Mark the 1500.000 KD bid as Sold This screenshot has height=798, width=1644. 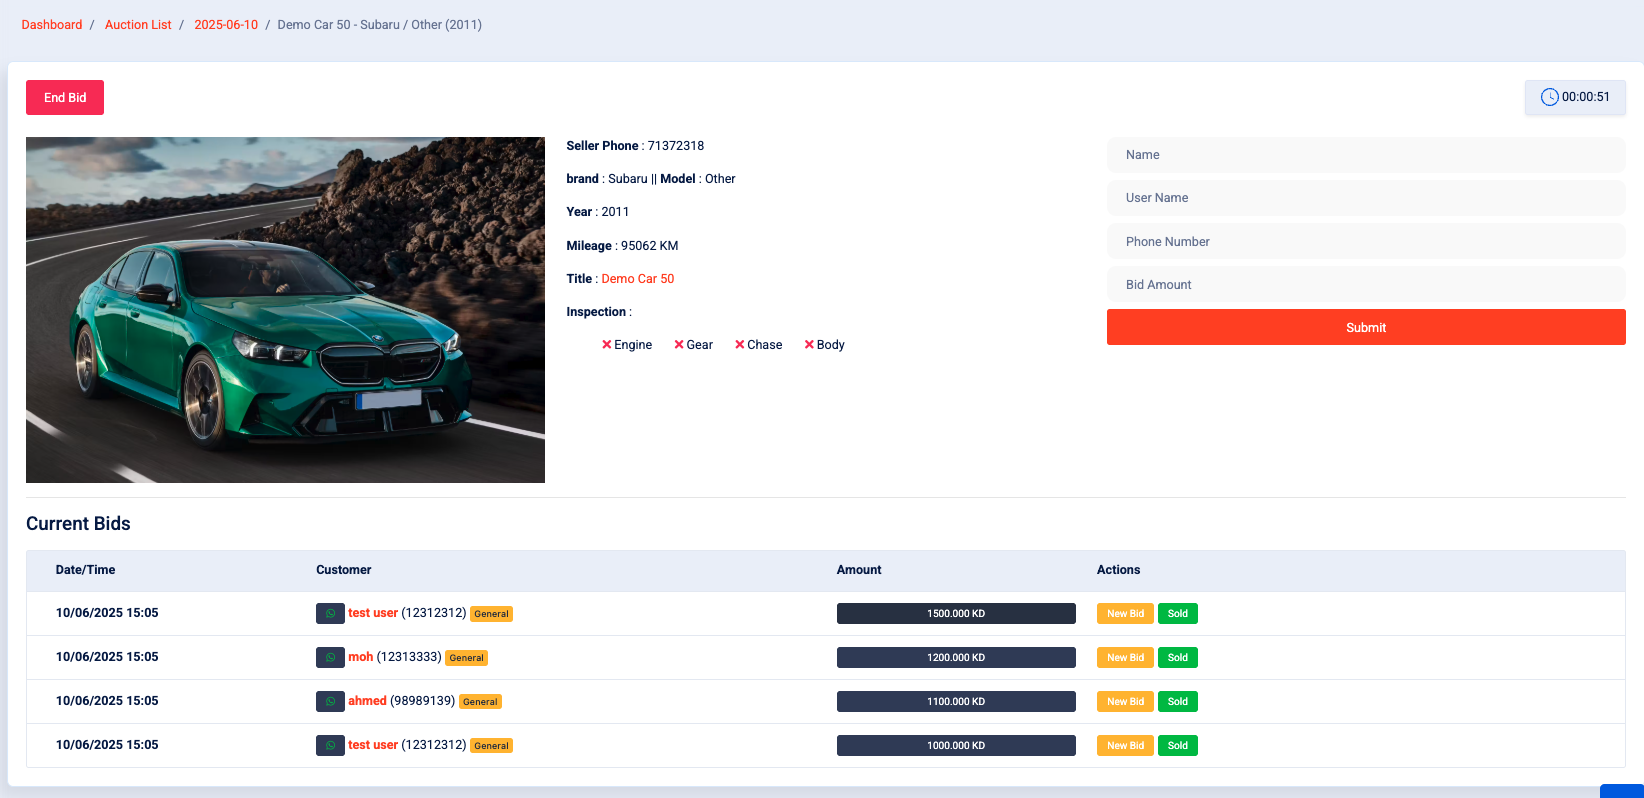click(x=1177, y=614)
